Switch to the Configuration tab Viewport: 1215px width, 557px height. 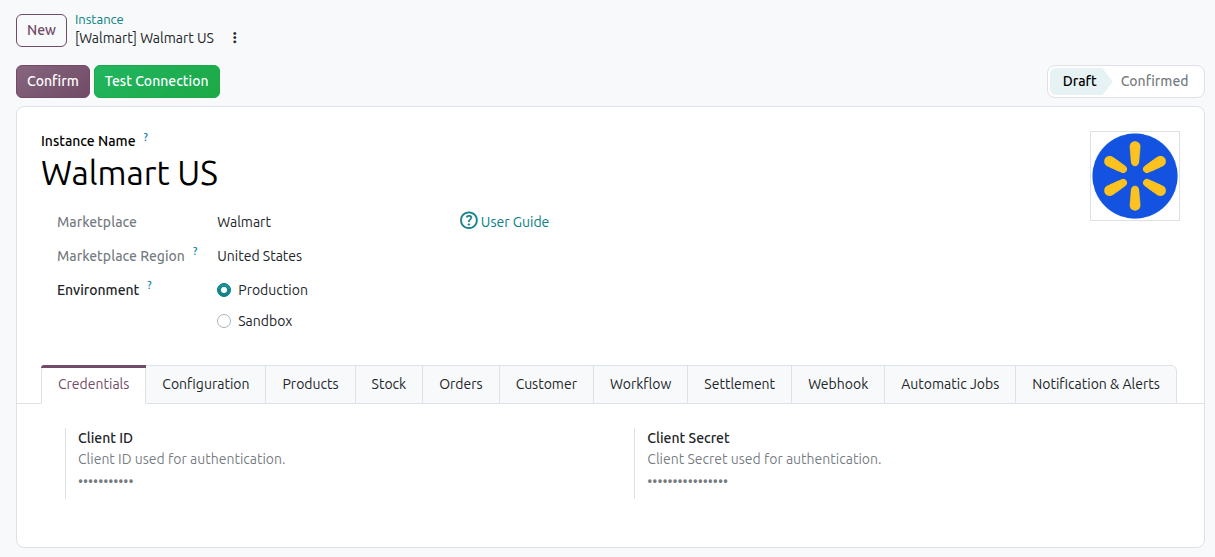click(206, 384)
